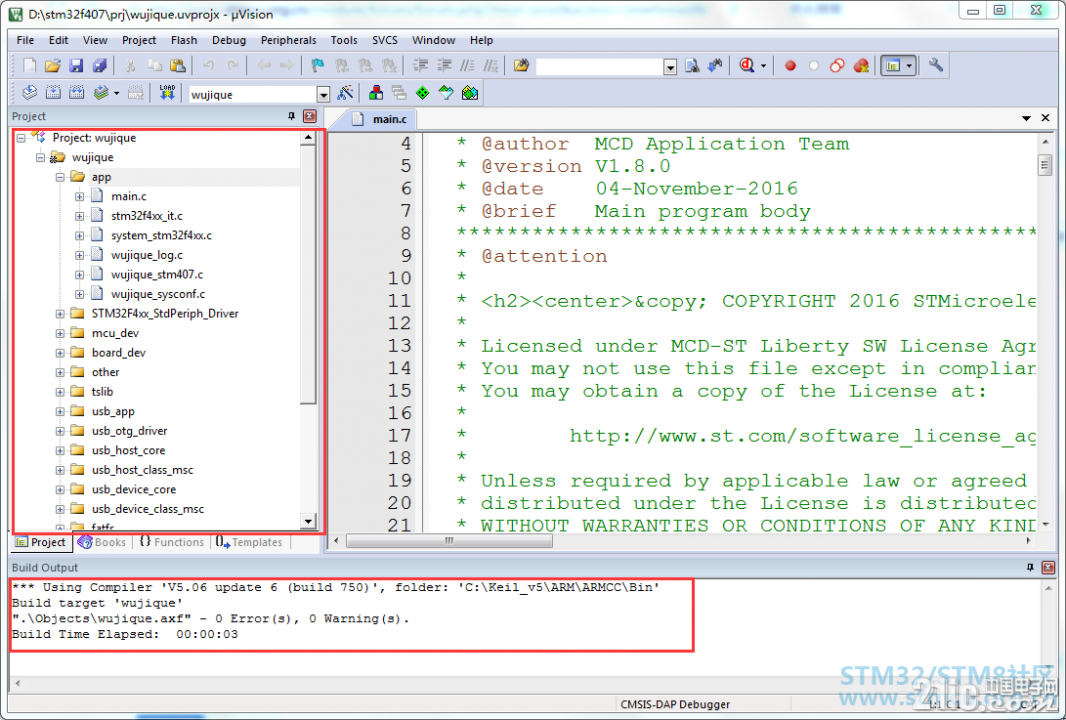Click the Rebuild all target files icon
Image resolution: width=1066 pixels, height=720 pixels.
tap(76, 93)
